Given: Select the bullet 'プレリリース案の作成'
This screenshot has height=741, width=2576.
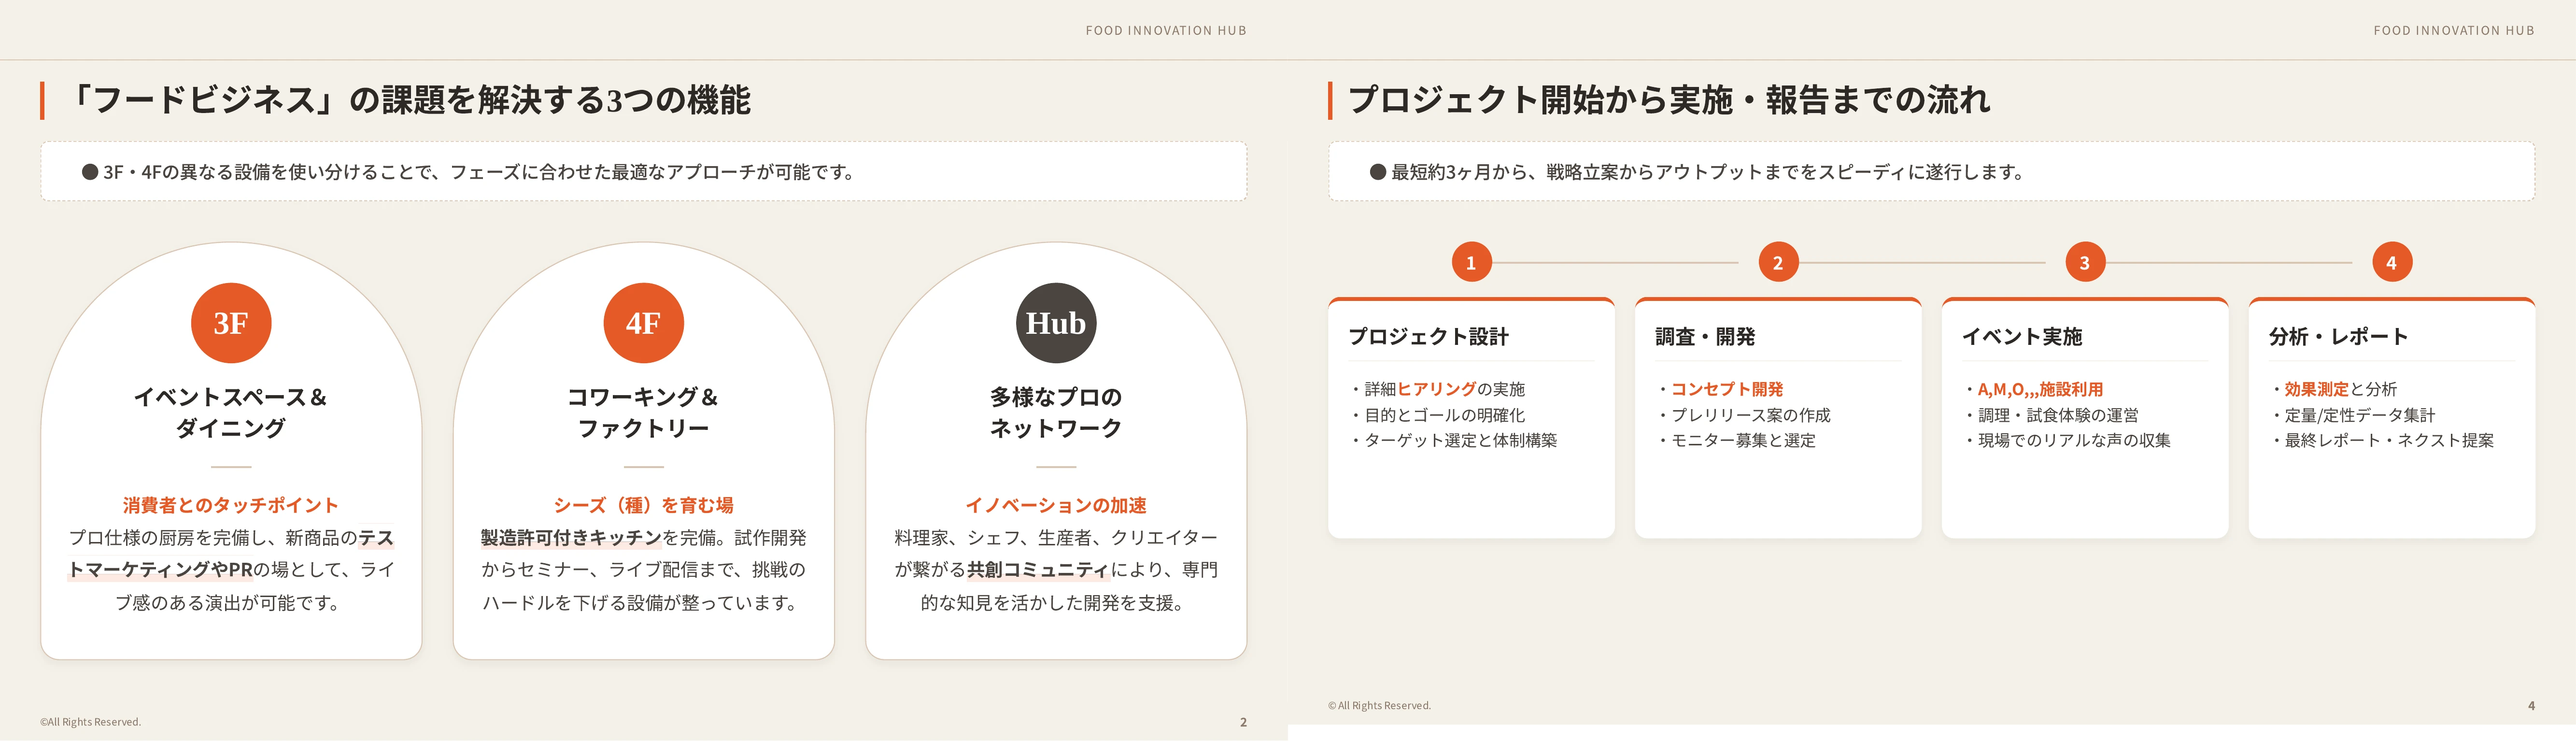Looking at the screenshot, I should 1743,415.
